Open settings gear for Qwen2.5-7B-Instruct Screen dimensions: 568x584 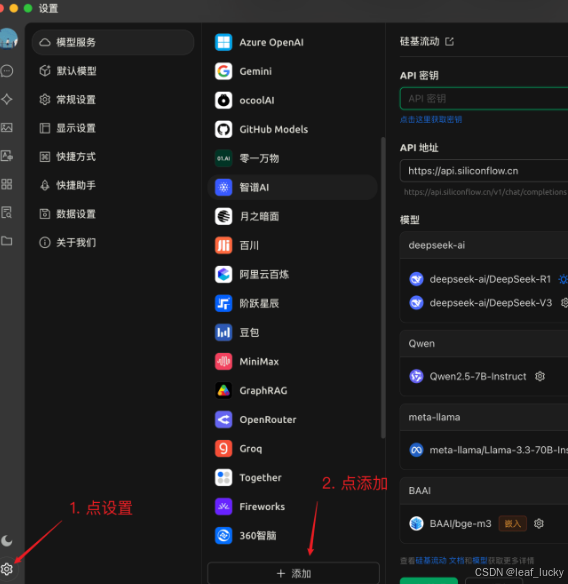tap(540, 376)
